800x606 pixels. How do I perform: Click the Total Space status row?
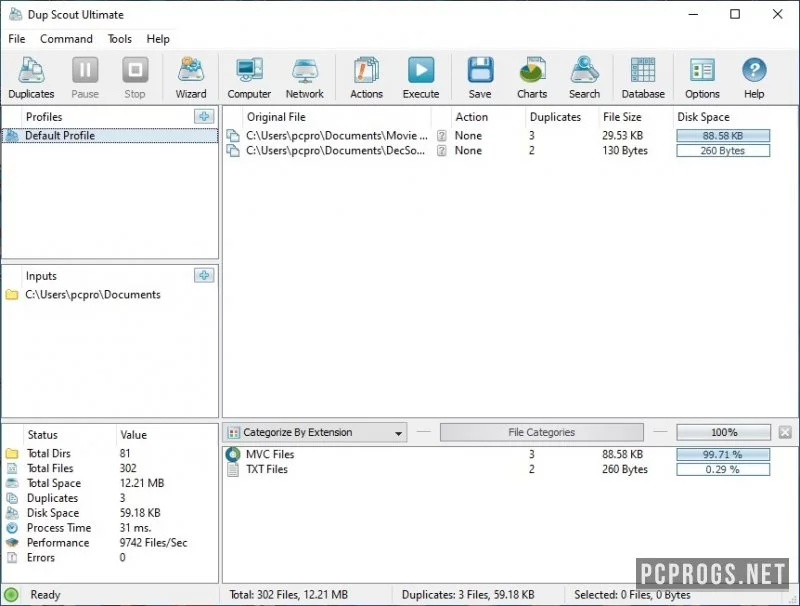tap(110, 483)
